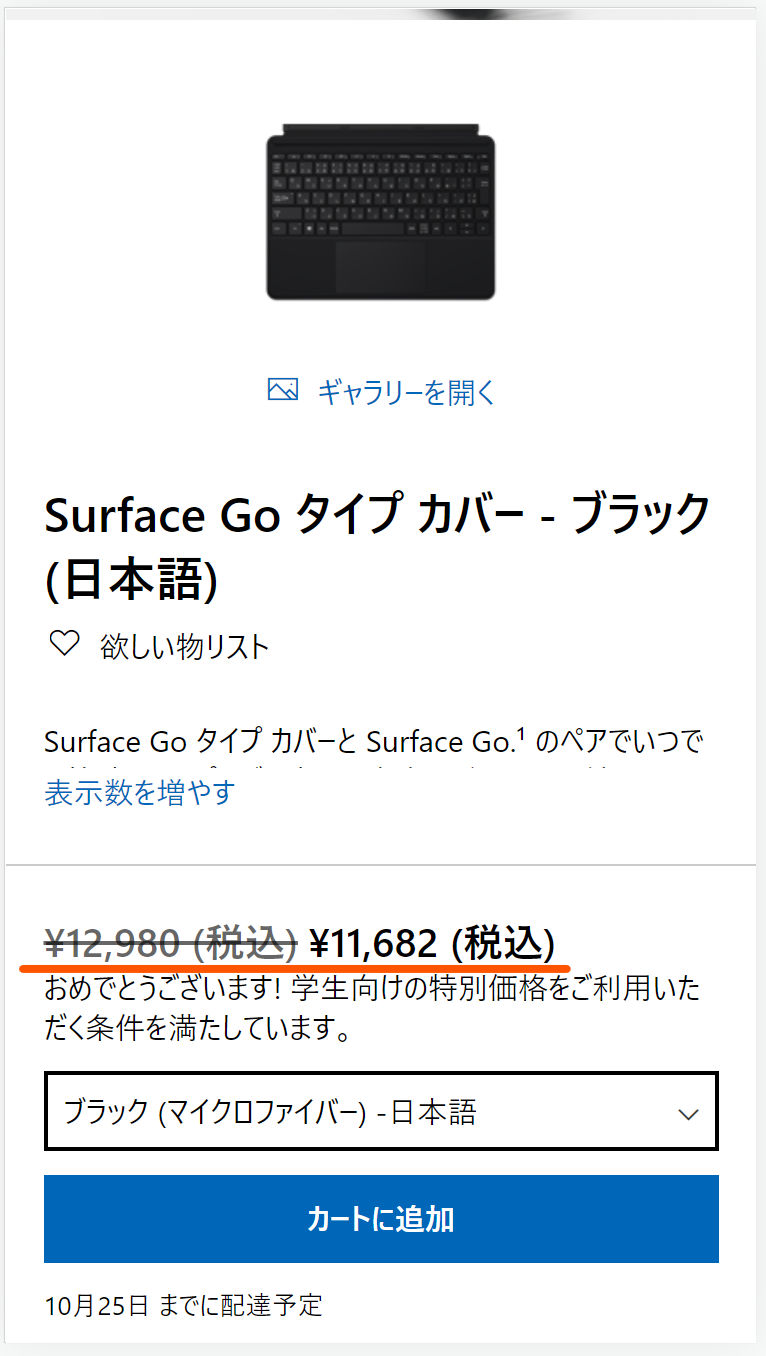Click the Surface Go keyboard product image
The height and width of the screenshot is (1356, 766).
(381, 212)
